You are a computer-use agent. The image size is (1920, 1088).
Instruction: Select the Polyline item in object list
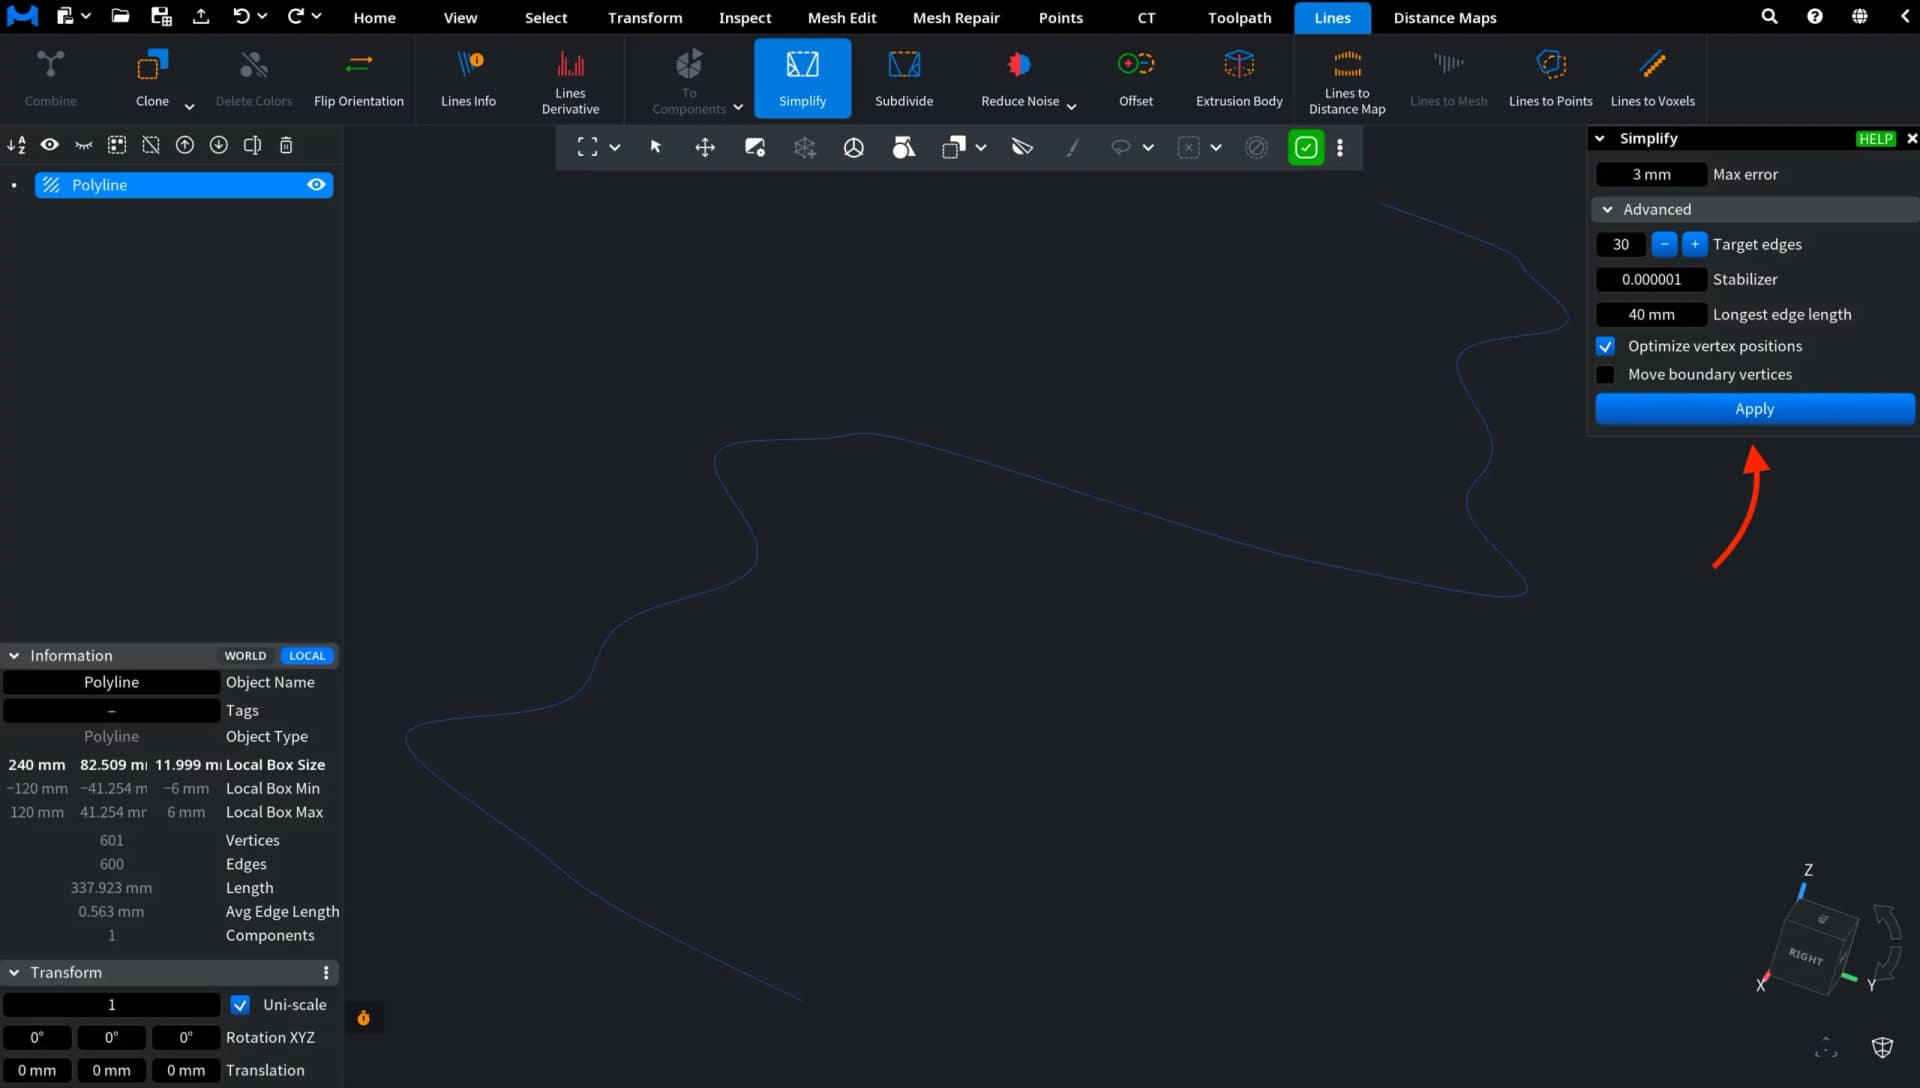[x=184, y=185]
